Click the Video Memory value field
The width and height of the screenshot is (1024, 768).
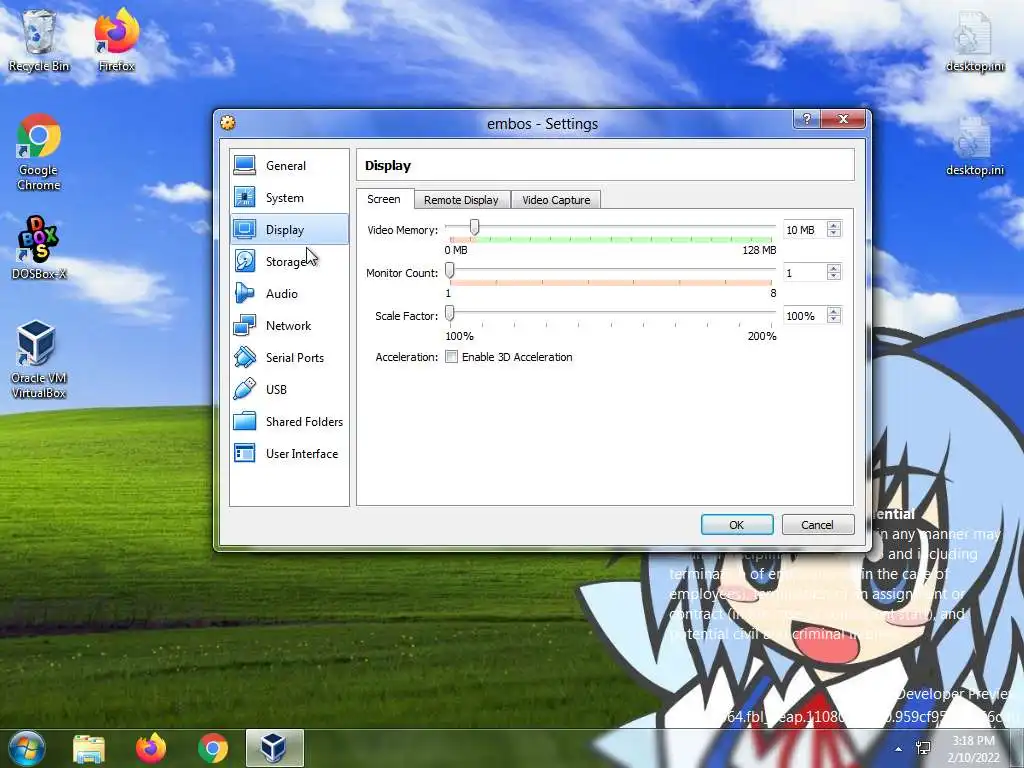tap(805, 230)
